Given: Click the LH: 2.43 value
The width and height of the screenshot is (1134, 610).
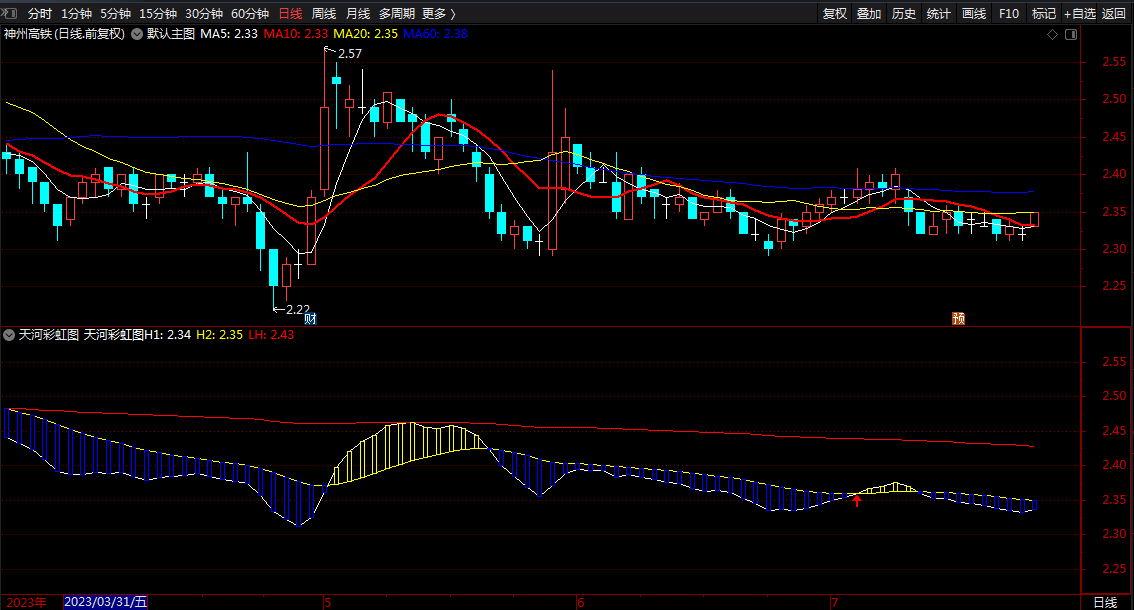Looking at the screenshot, I should coord(271,335).
